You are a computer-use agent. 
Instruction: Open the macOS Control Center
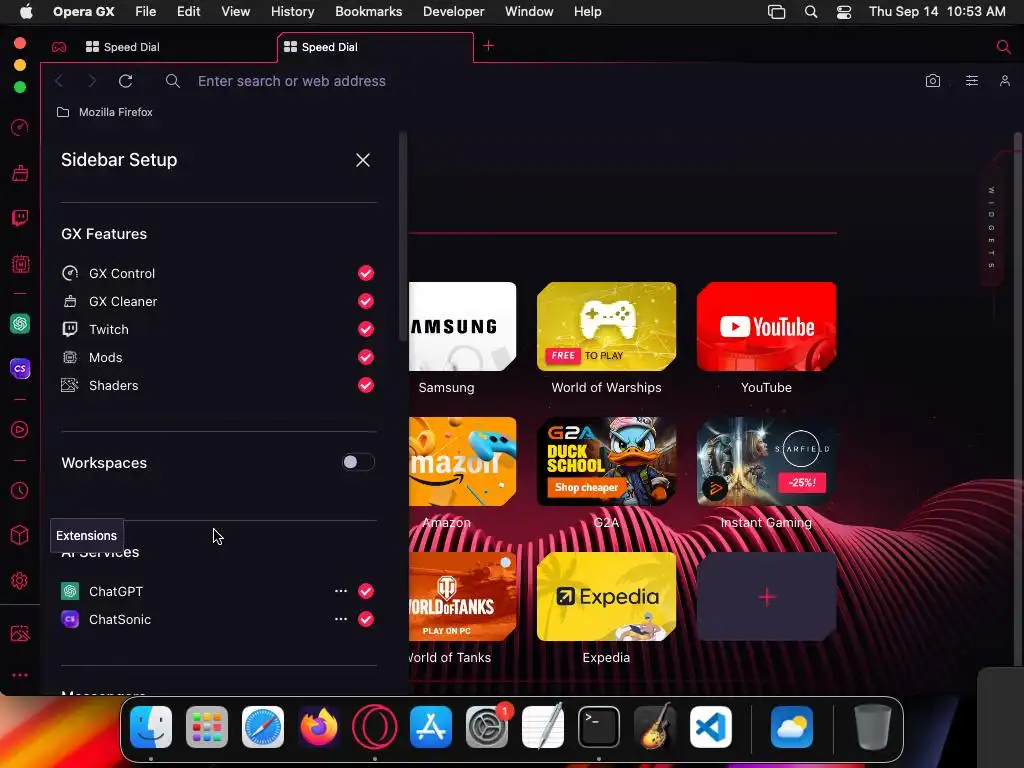(844, 12)
